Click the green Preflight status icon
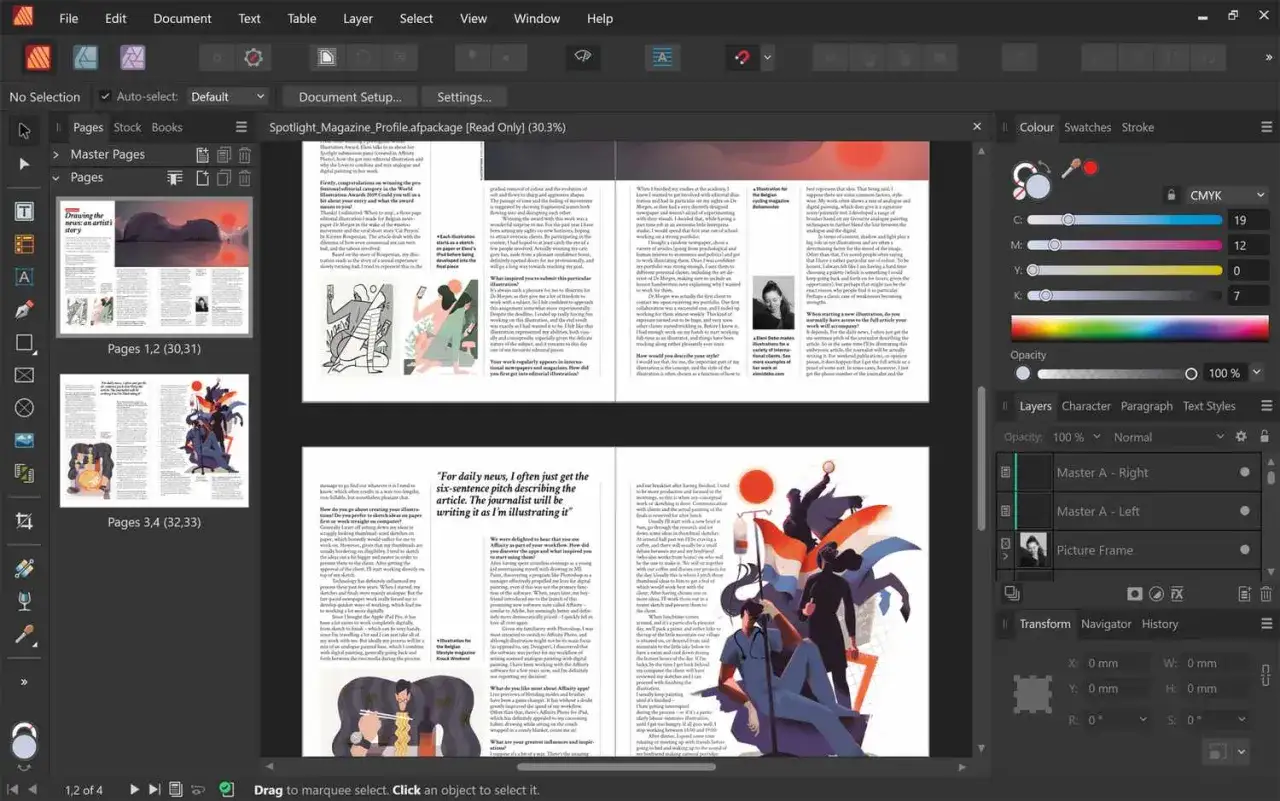The width and height of the screenshot is (1280, 801). click(x=226, y=789)
